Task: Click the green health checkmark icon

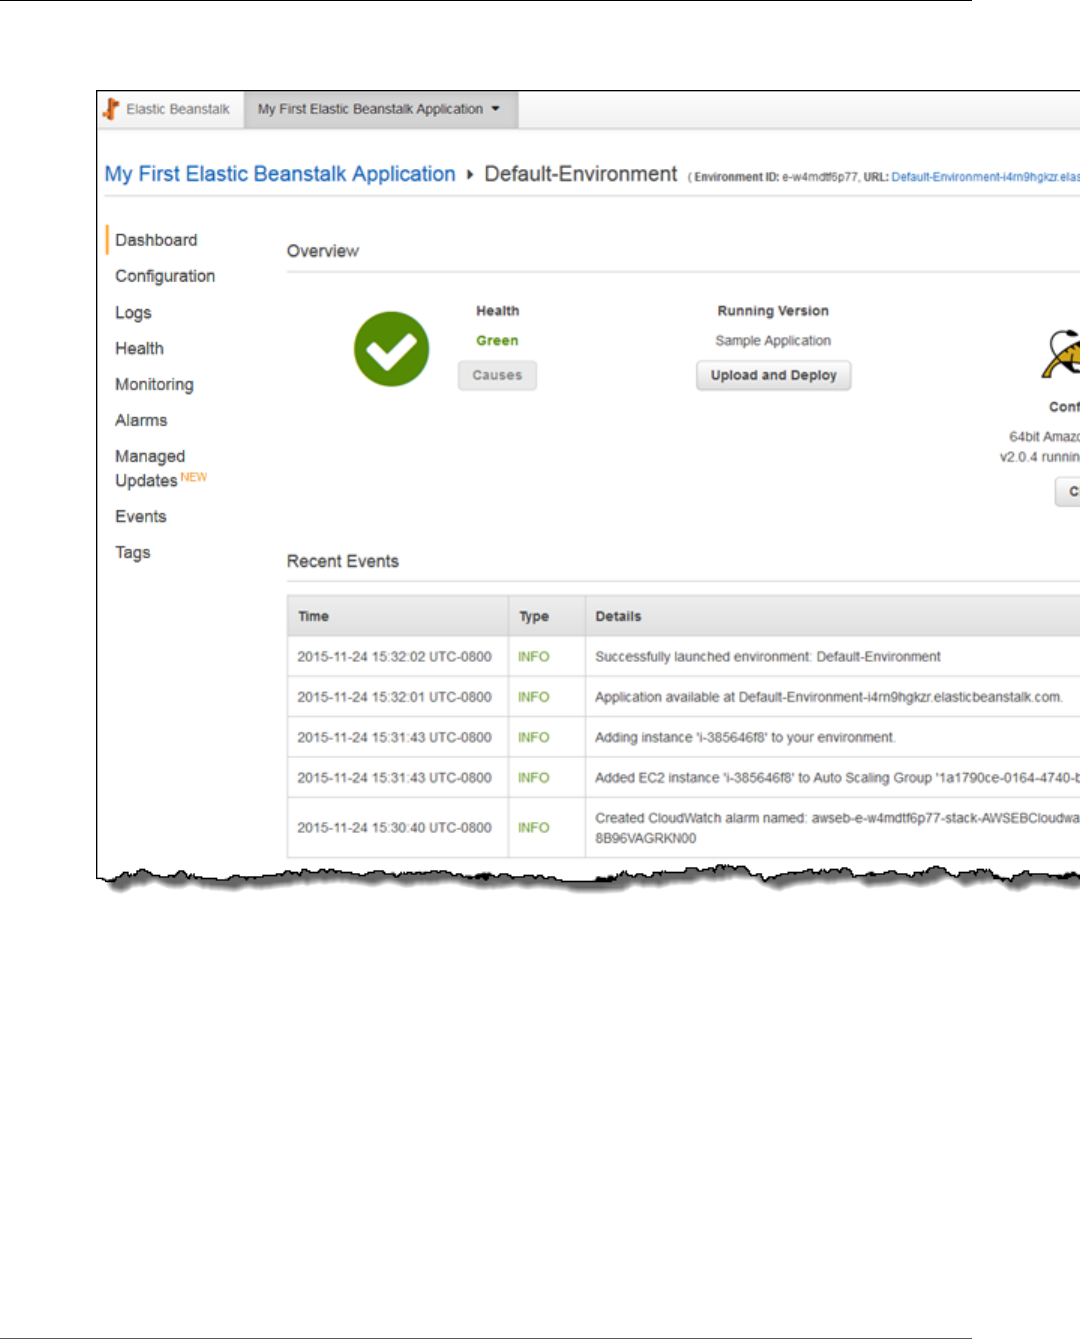Action: 391,349
